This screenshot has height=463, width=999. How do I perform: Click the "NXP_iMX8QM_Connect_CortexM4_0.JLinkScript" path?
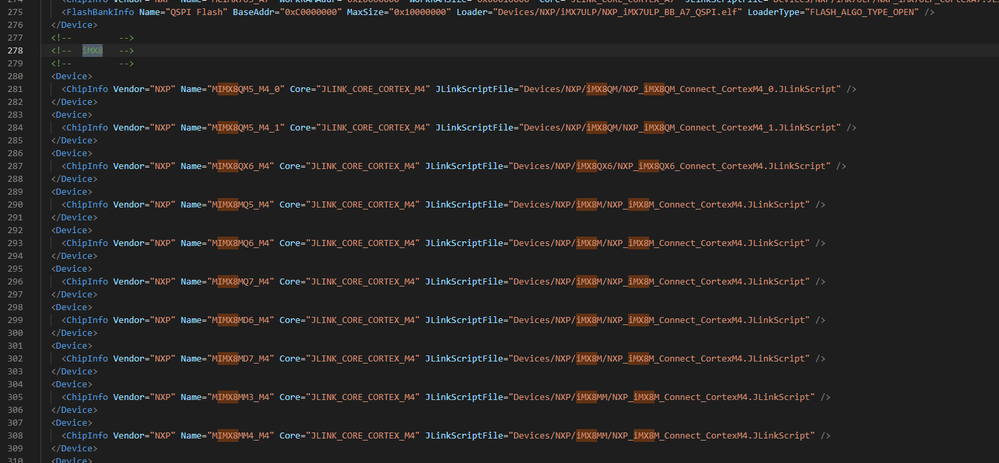point(729,89)
